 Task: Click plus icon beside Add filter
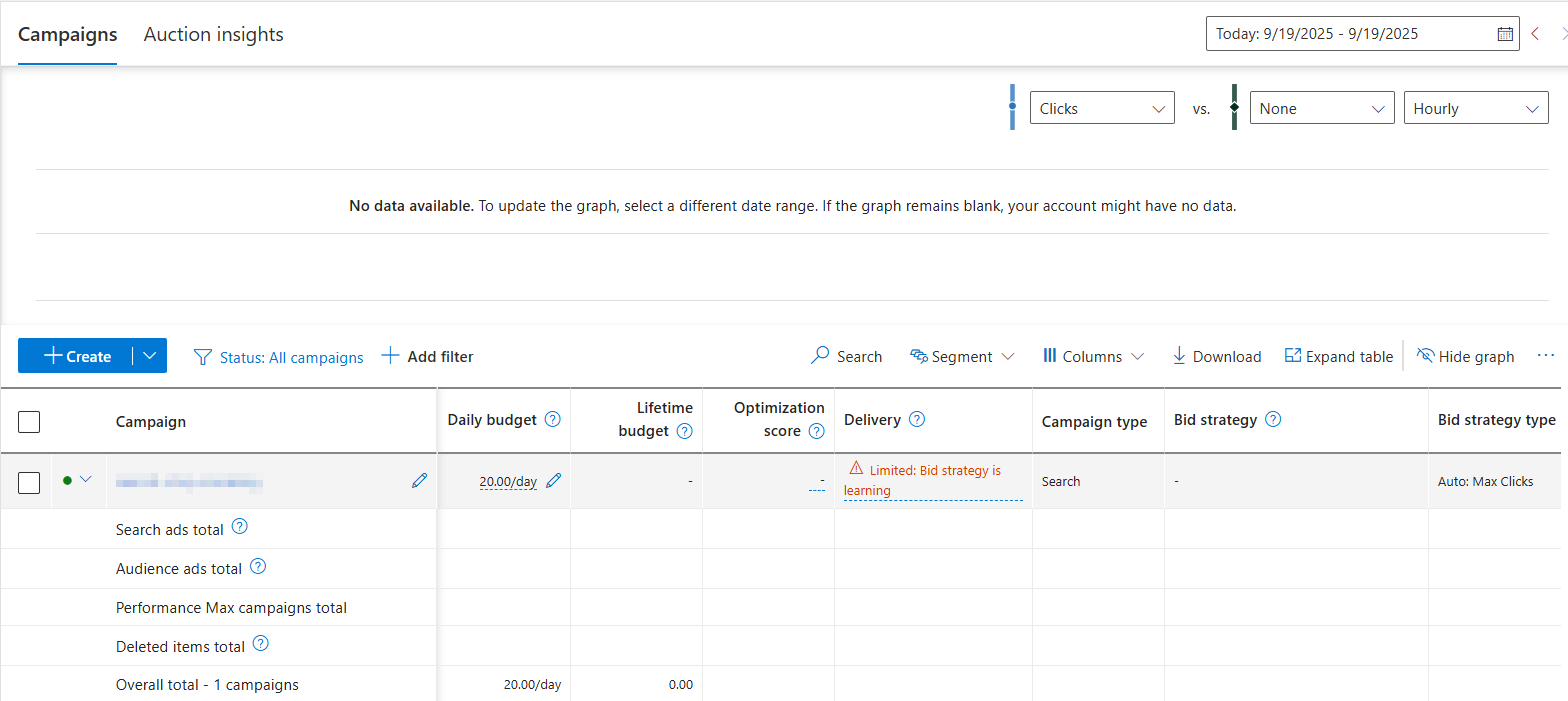[391, 356]
